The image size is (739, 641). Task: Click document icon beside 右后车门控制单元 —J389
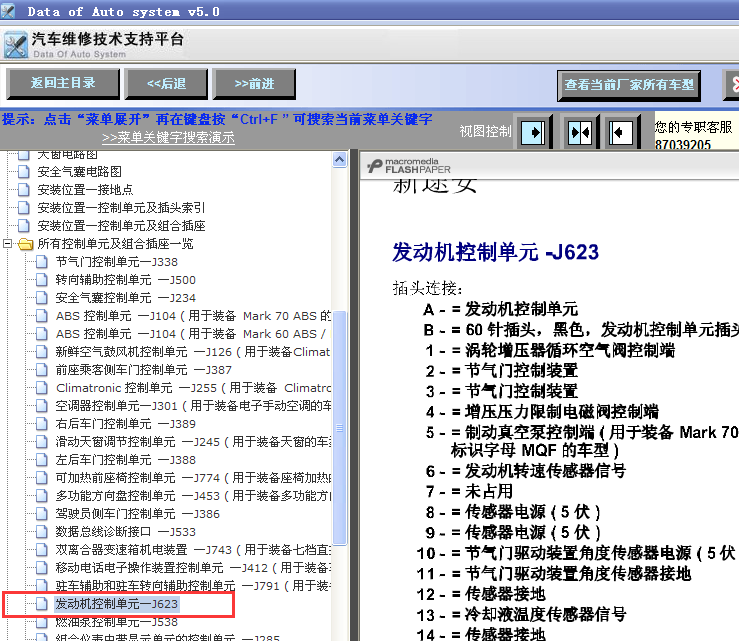click(42, 424)
